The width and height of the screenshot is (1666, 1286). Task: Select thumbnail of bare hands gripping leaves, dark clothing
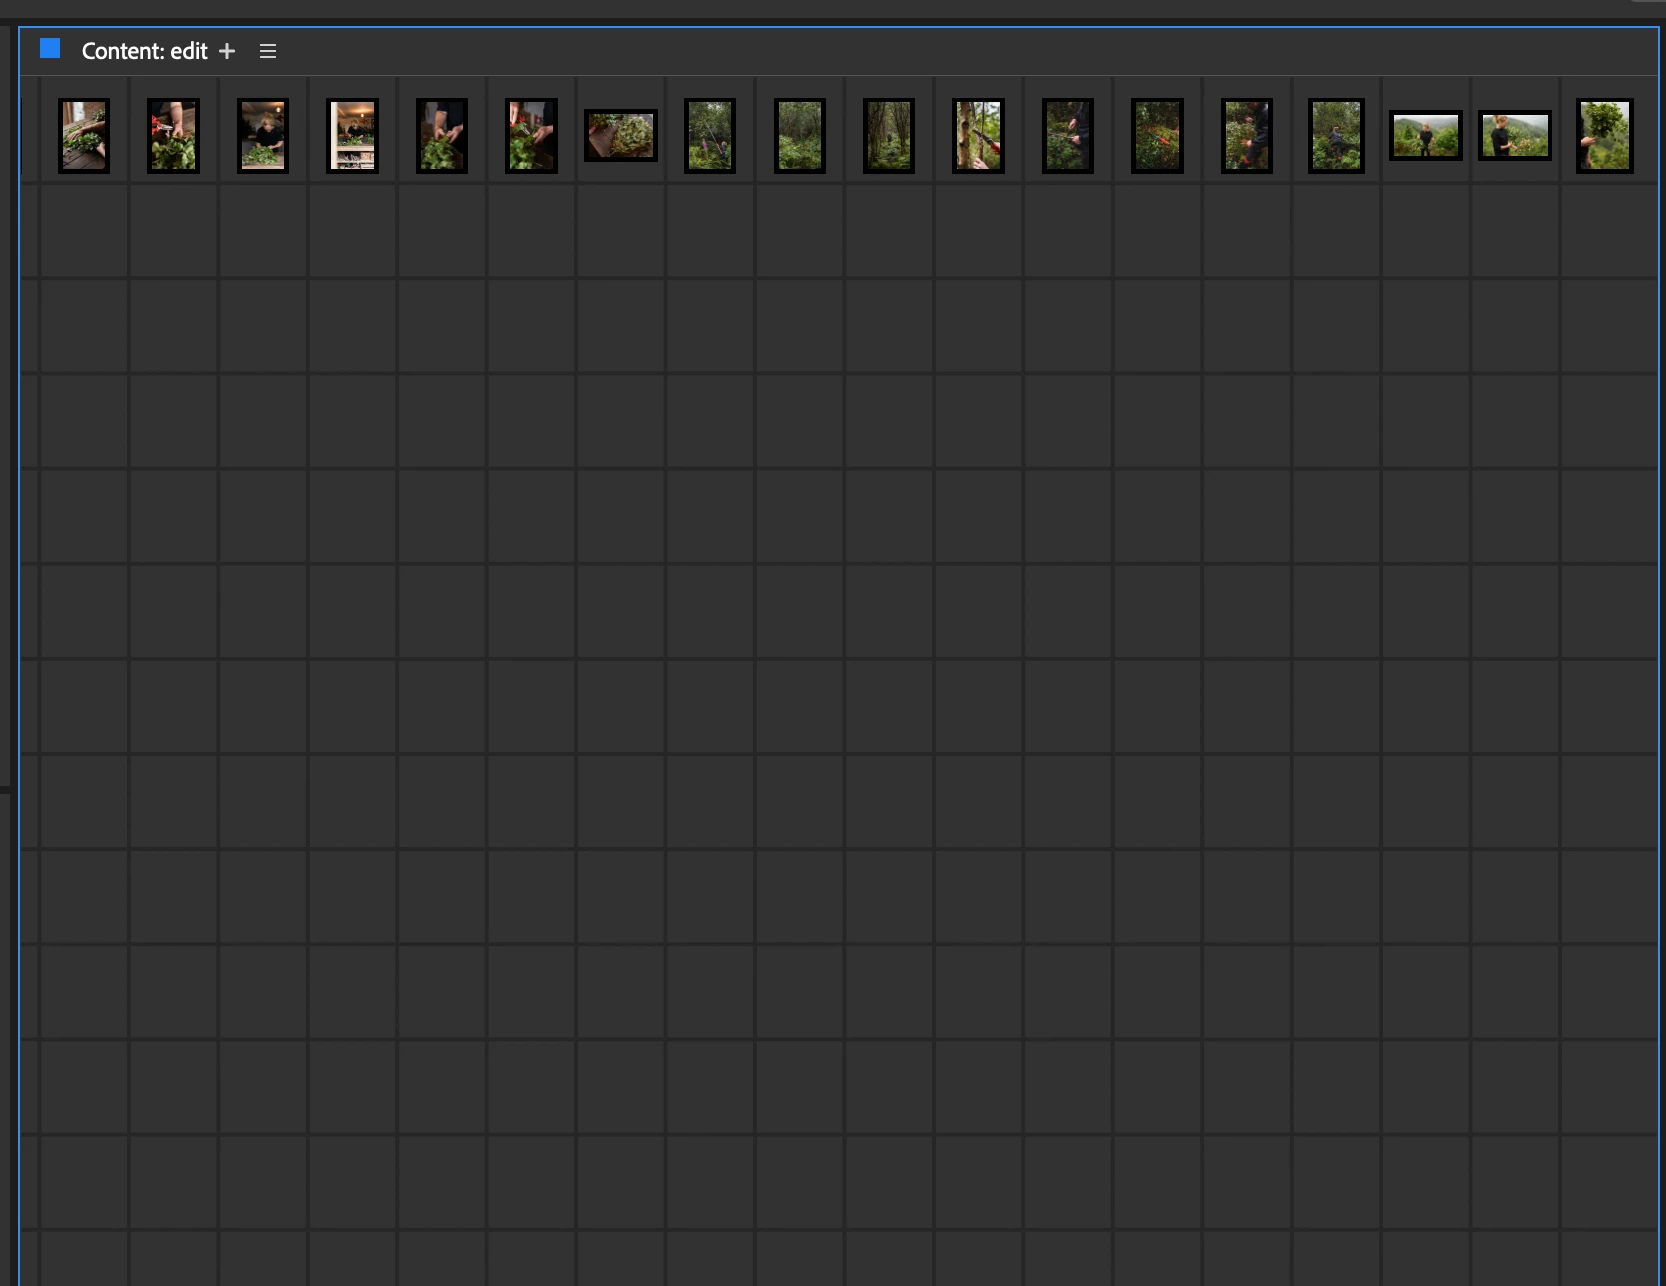[442, 136]
